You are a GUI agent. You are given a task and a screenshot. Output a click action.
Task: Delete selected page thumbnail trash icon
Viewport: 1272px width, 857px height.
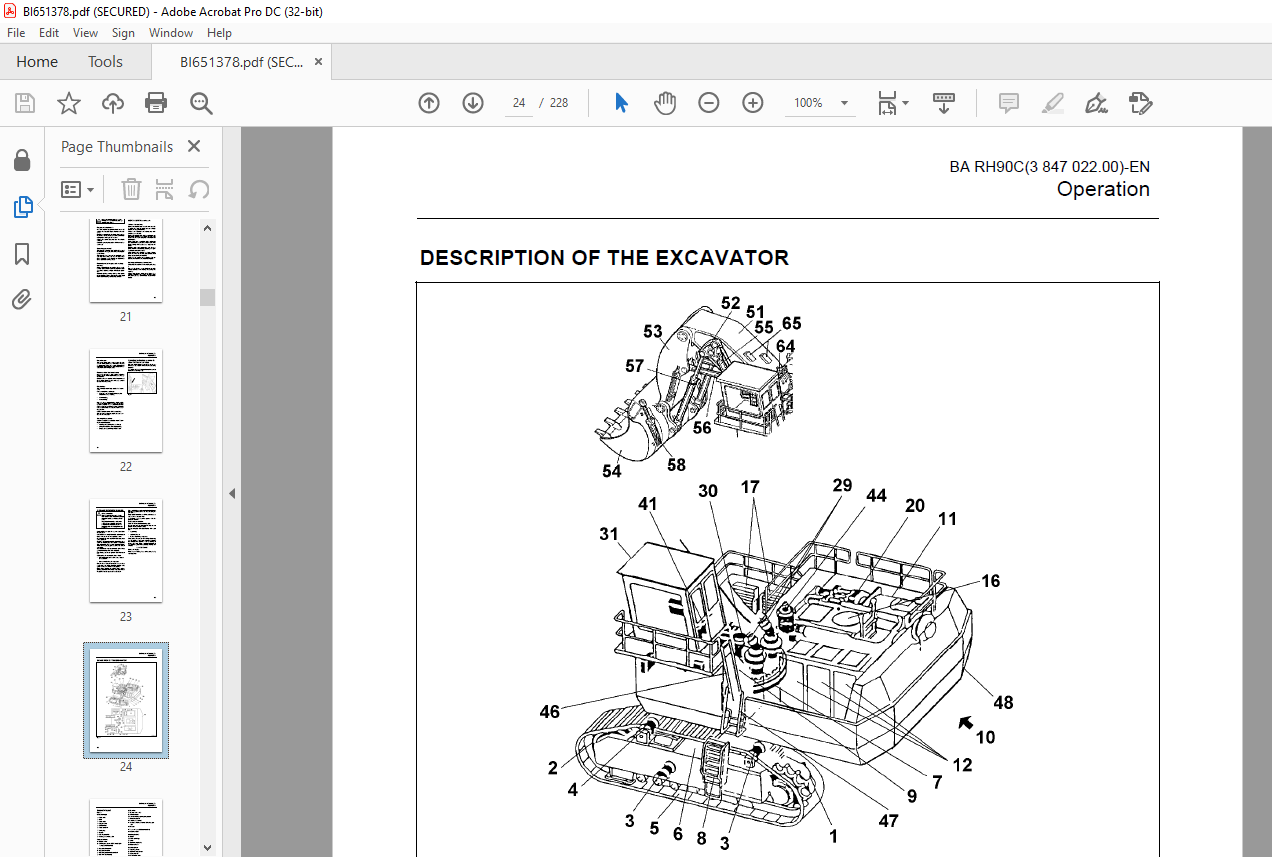[131, 189]
